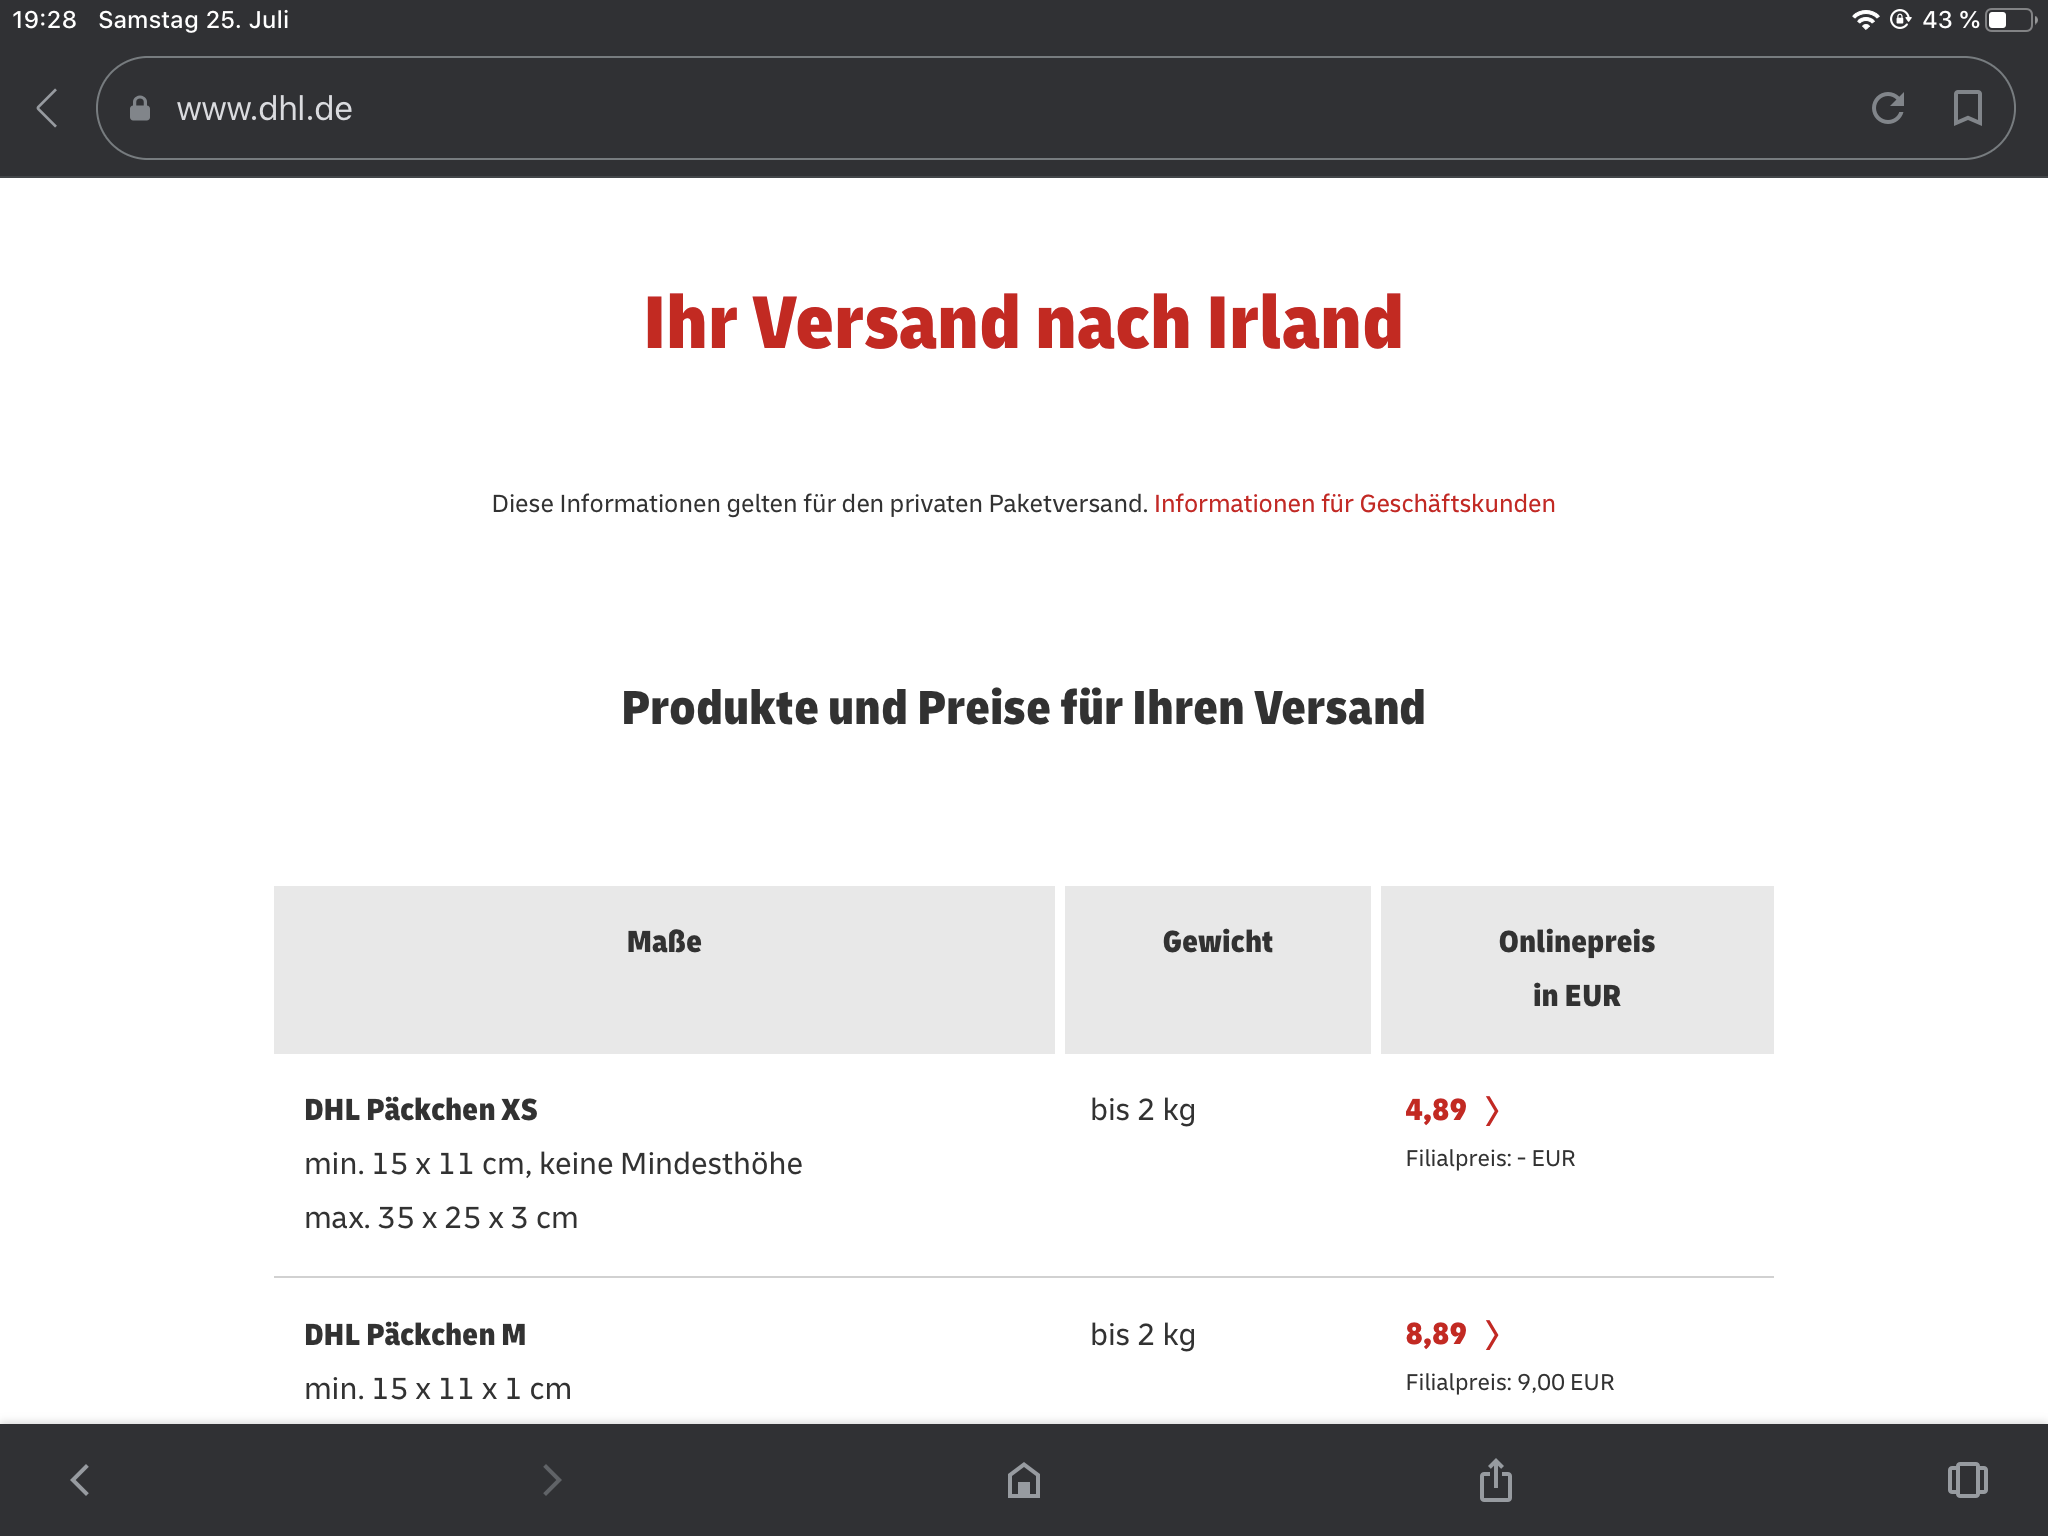Click the Gewicht column header
The width and height of the screenshot is (2048, 1536).
pos(1217,969)
